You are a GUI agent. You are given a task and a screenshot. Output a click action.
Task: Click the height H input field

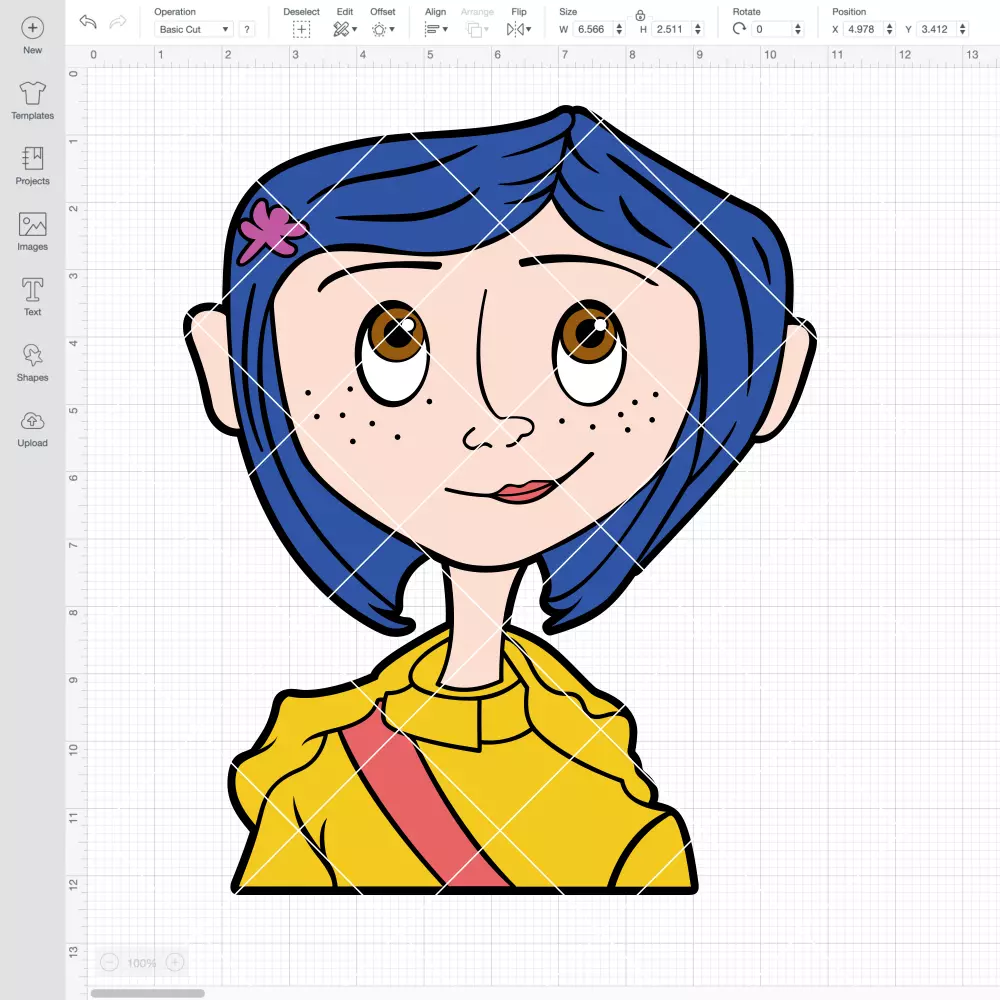tap(672, 29)
